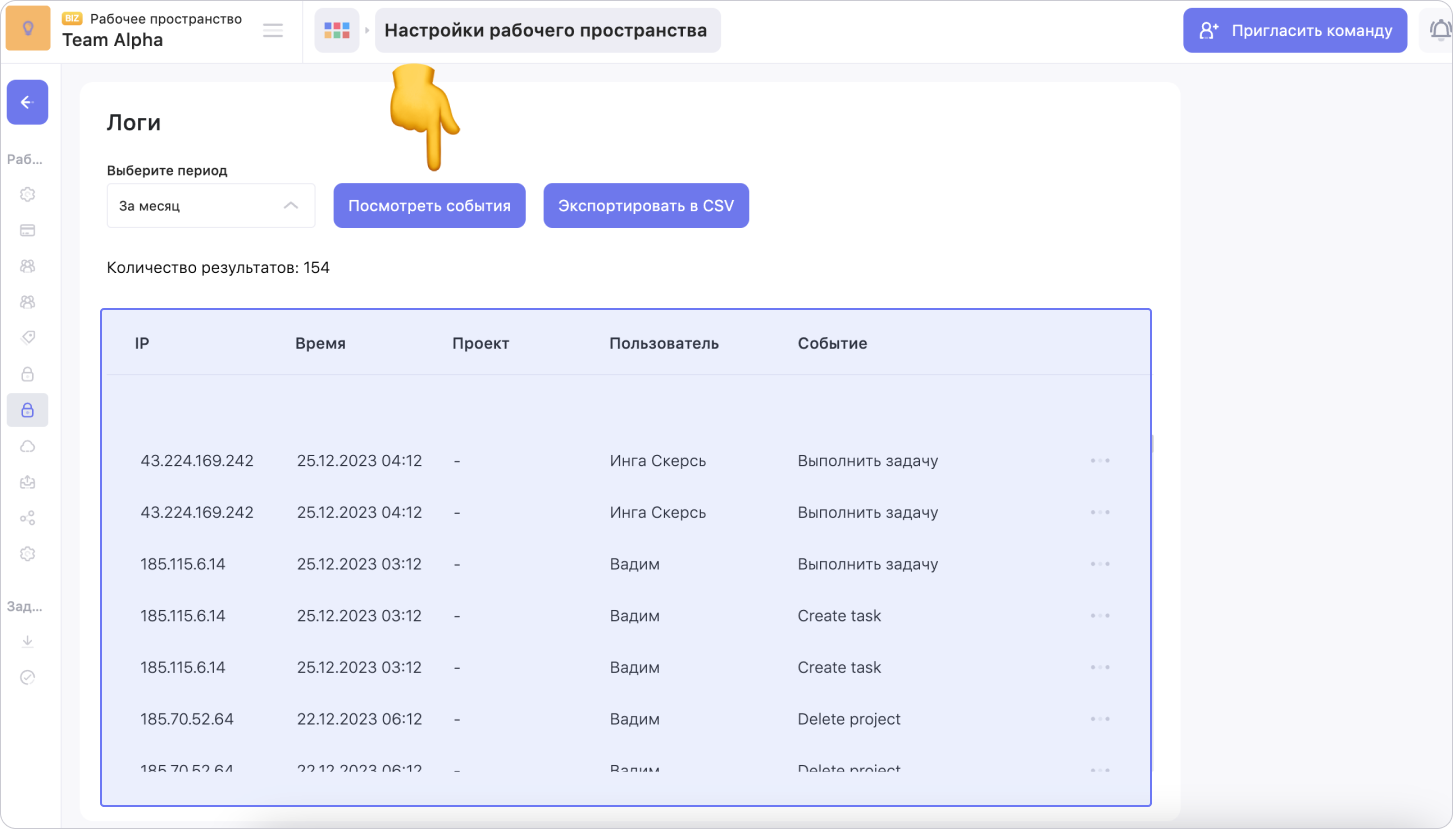The image size is (1453, 829).
Task: Click the check circle icon under Зад...
Action: [28, 677]
